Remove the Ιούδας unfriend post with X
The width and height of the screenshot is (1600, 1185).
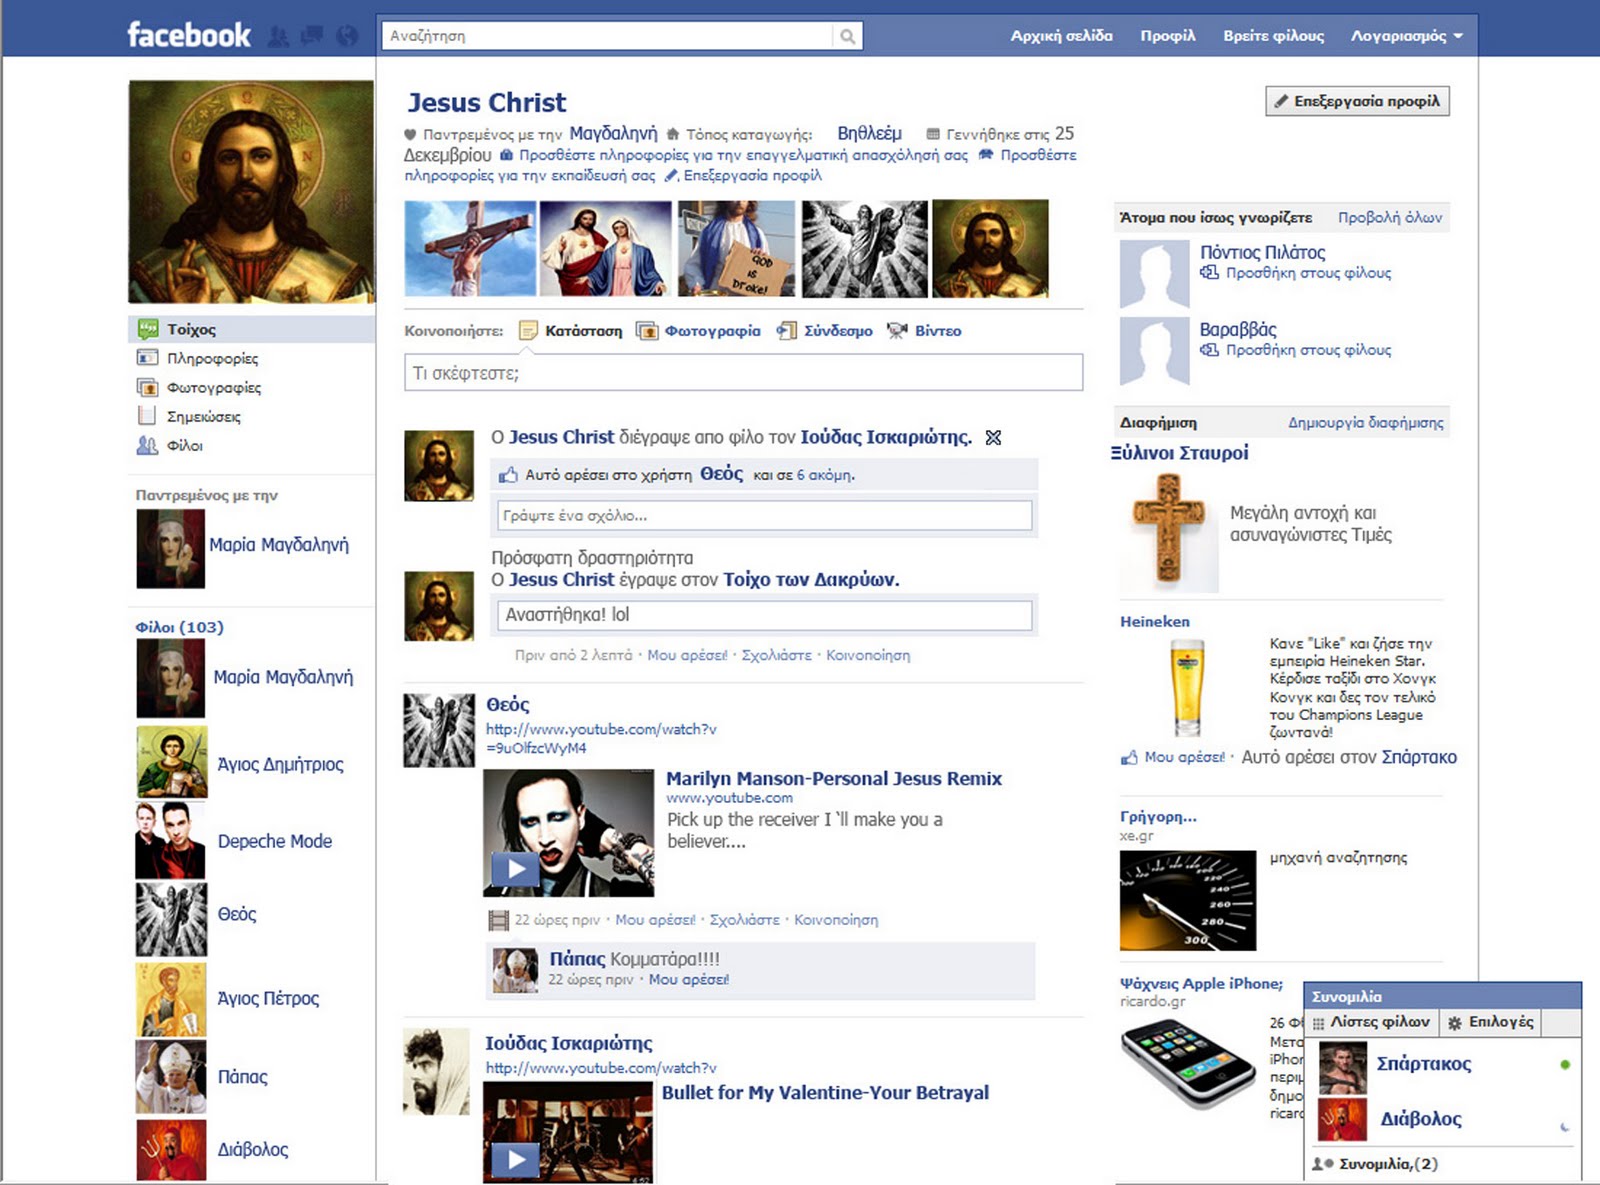click(x=993, y=437)
